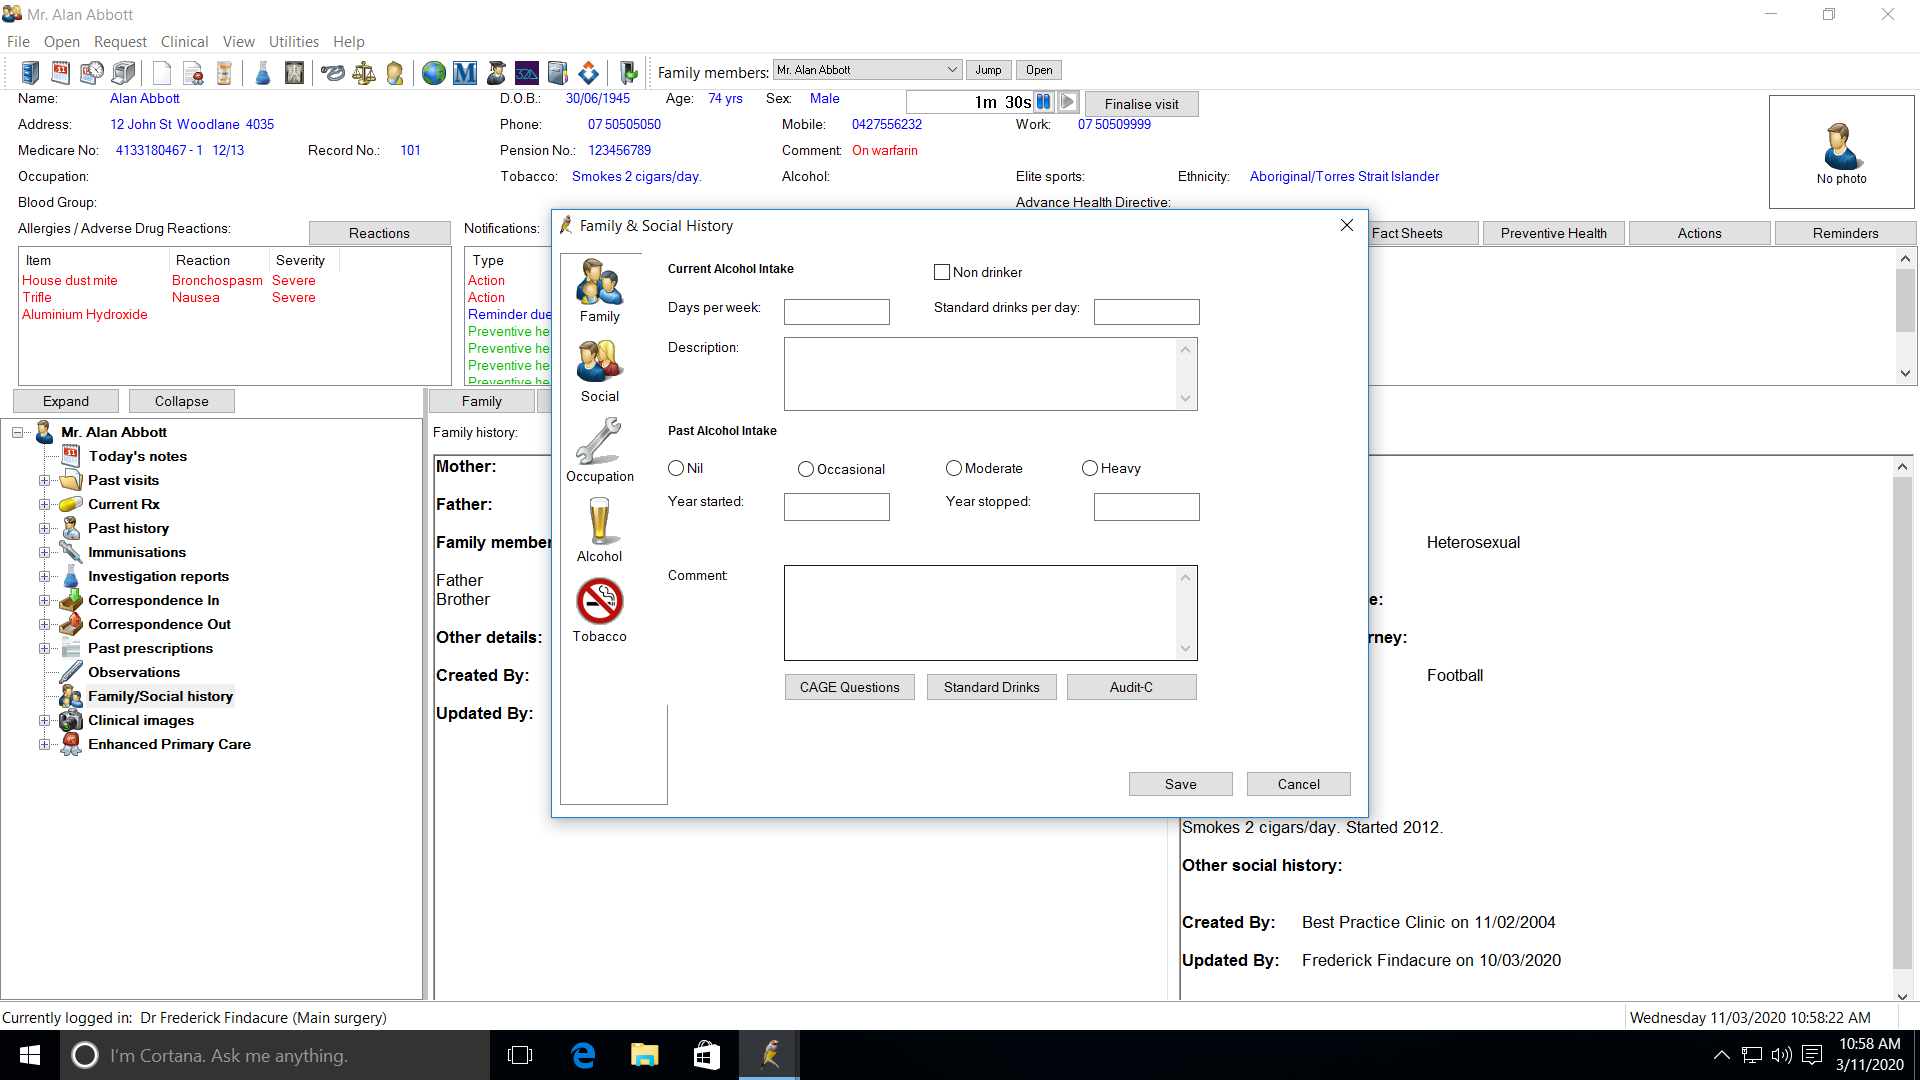Viewport: 1920px width, 1080px height.
Task: Switch to the Preventive Health tab
Action: pos(1553,233)
